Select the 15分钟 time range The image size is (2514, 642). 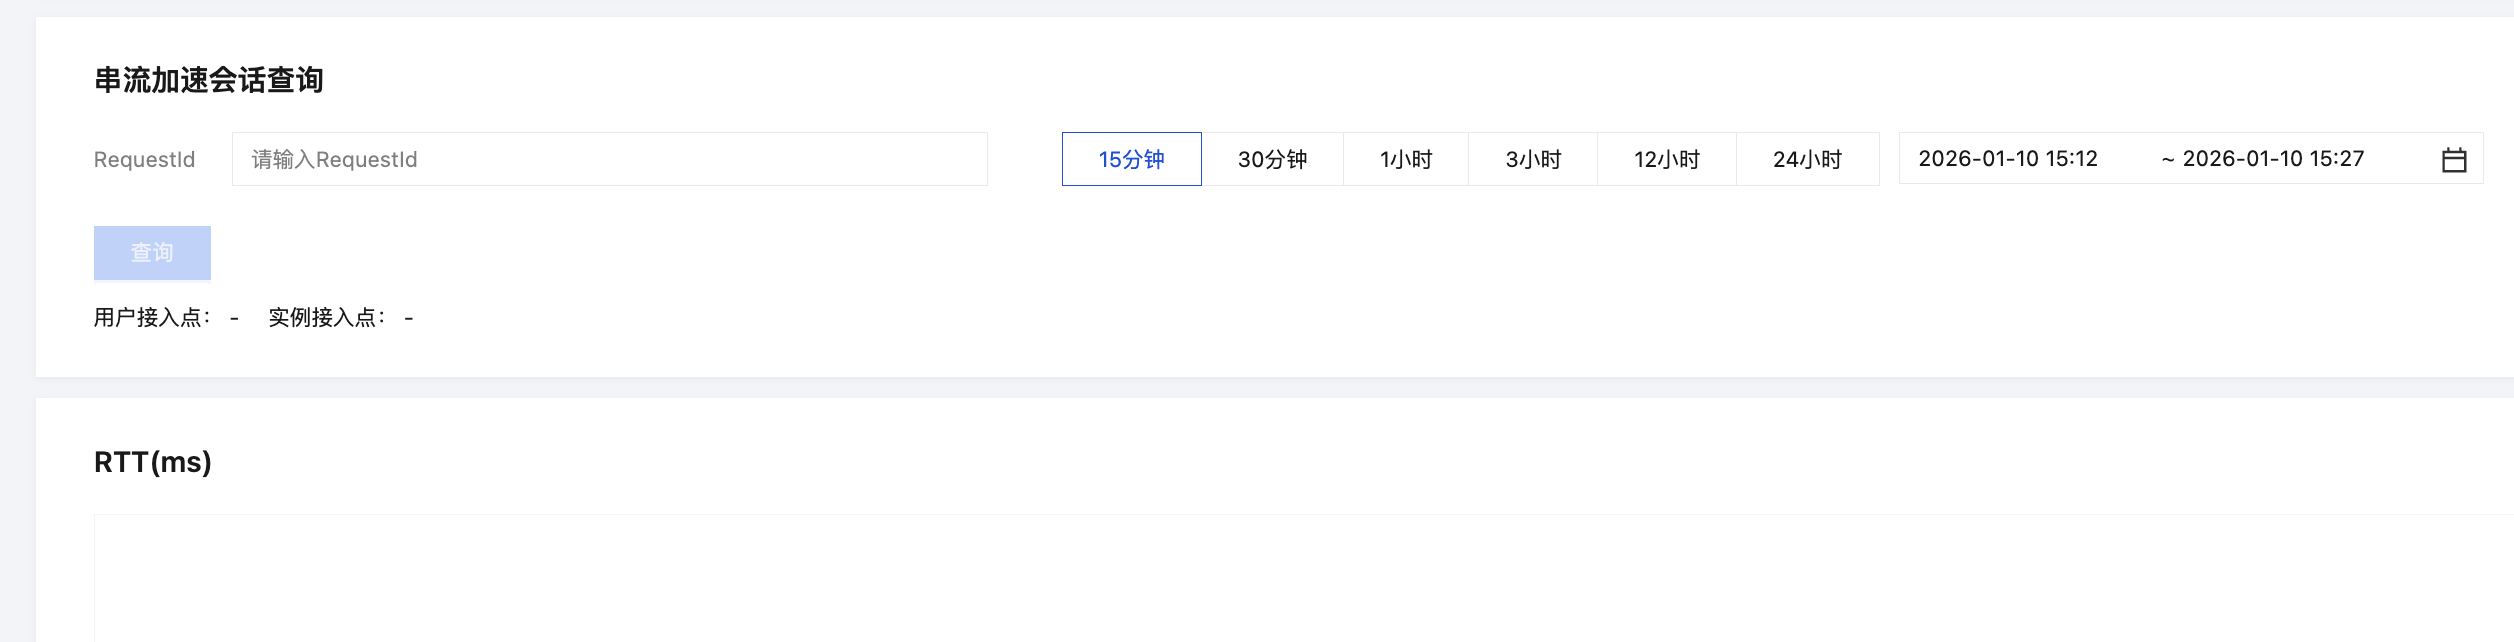[1131, 160]
